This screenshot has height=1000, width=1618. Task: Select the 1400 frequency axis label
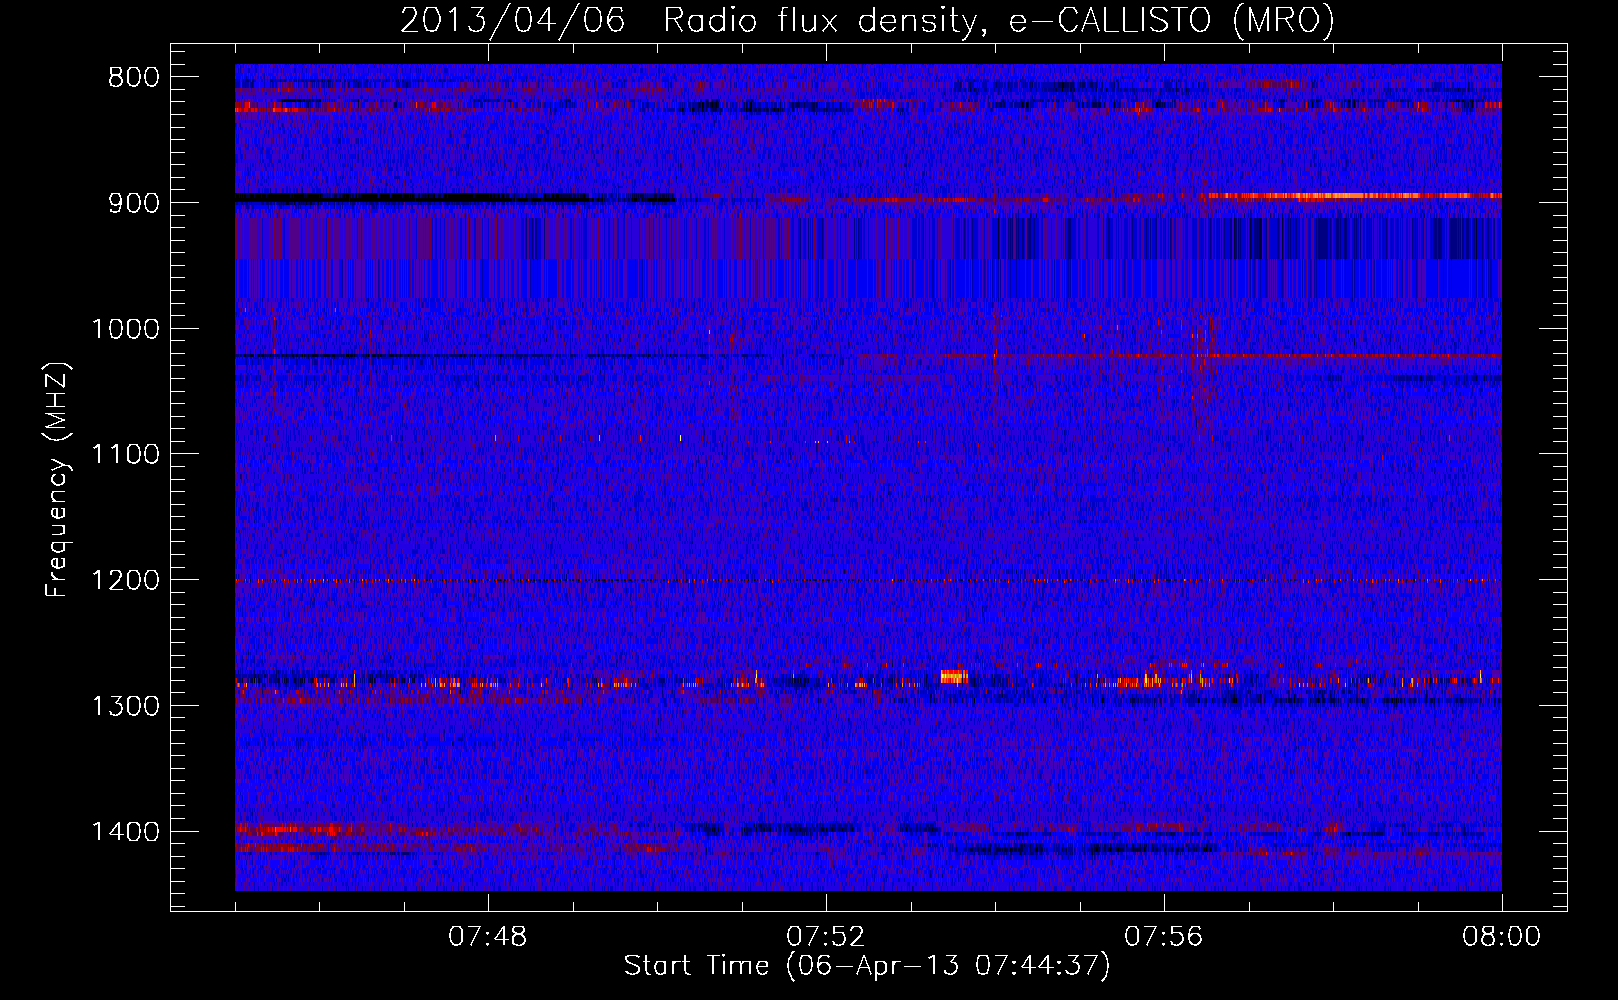pos(125,832)
